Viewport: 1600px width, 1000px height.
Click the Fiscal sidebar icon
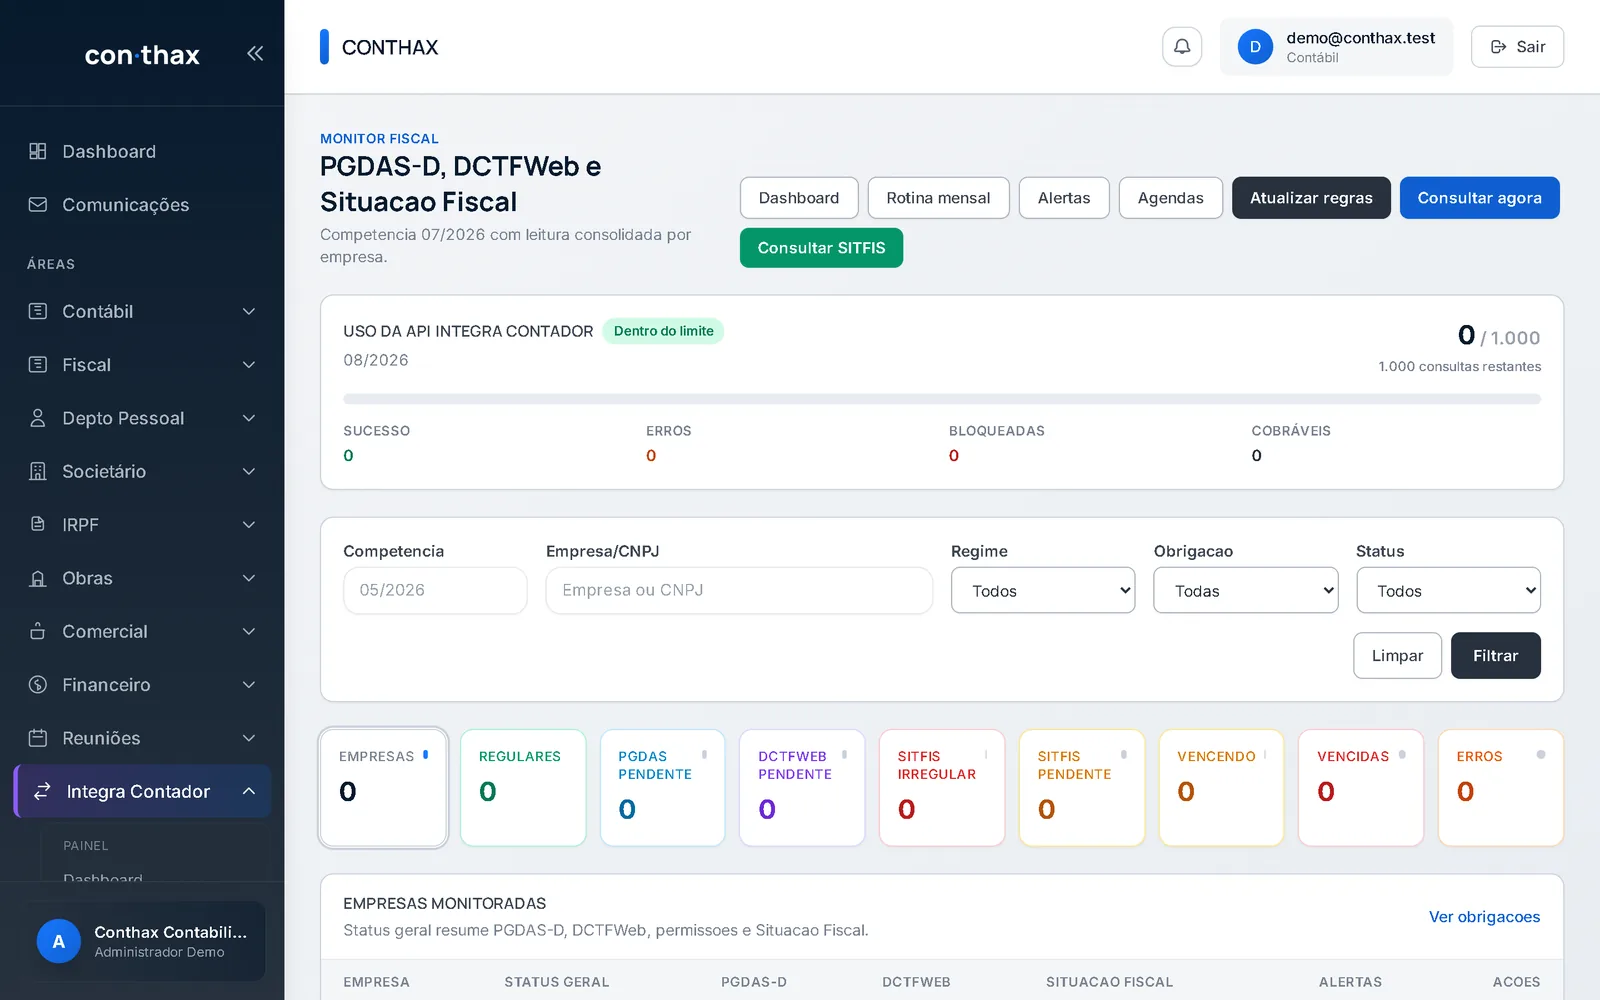click(38, 364)
